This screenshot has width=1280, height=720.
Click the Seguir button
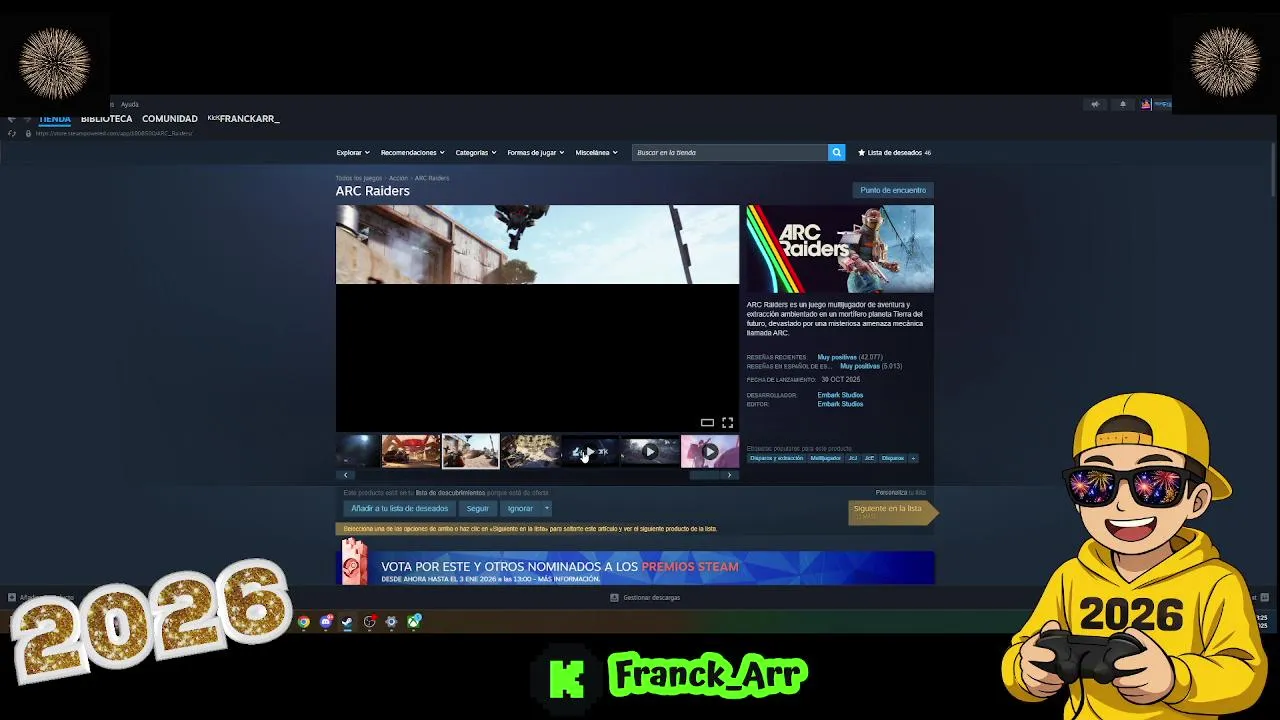click(x=478, y=508)
